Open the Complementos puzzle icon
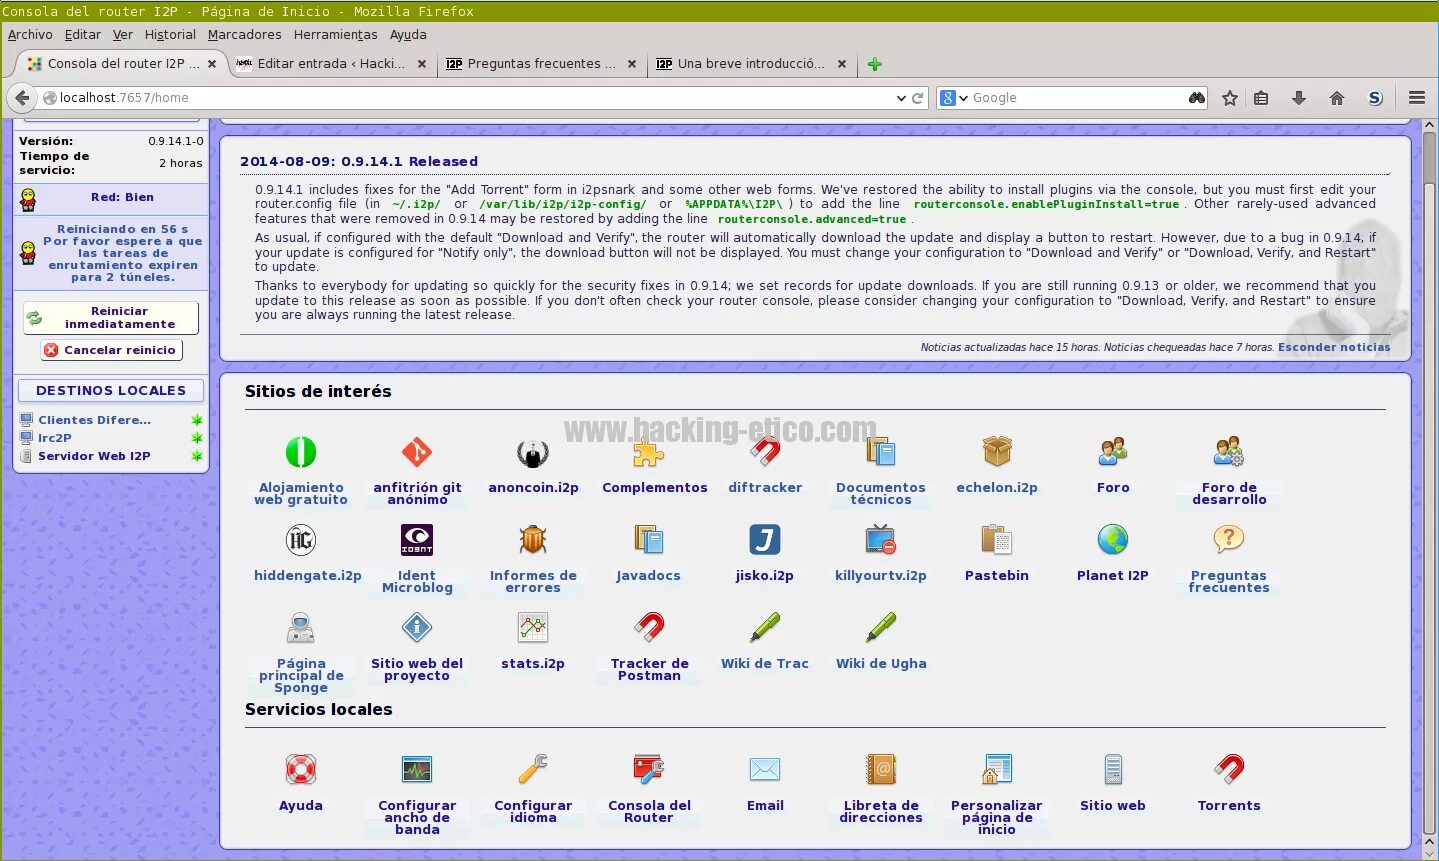This screenshot has width=1439, height=861. point(649,452)
